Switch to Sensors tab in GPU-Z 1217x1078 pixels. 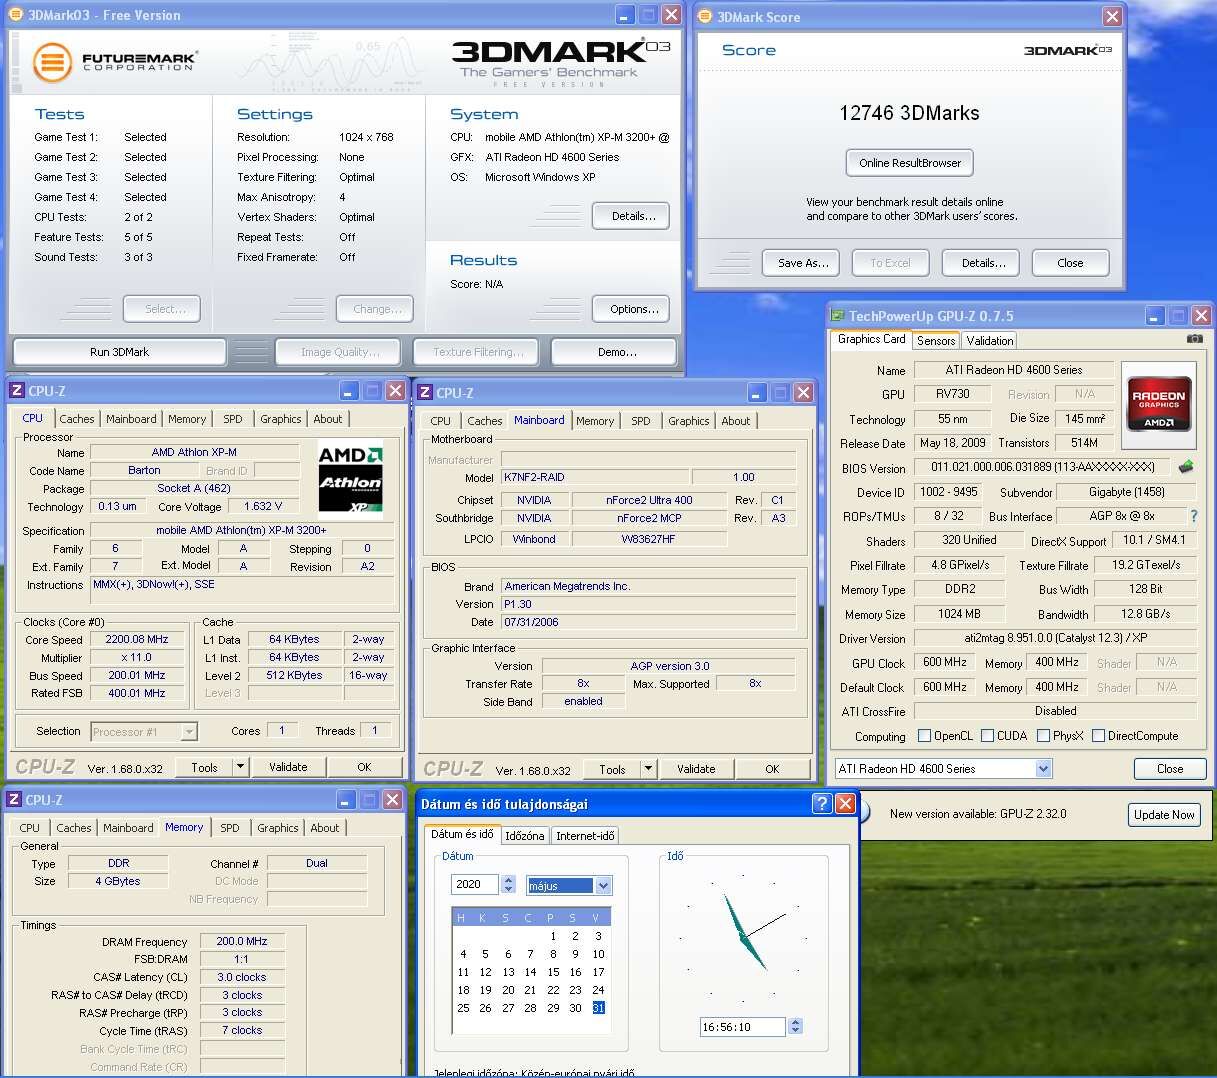click(x=935, y=341)
